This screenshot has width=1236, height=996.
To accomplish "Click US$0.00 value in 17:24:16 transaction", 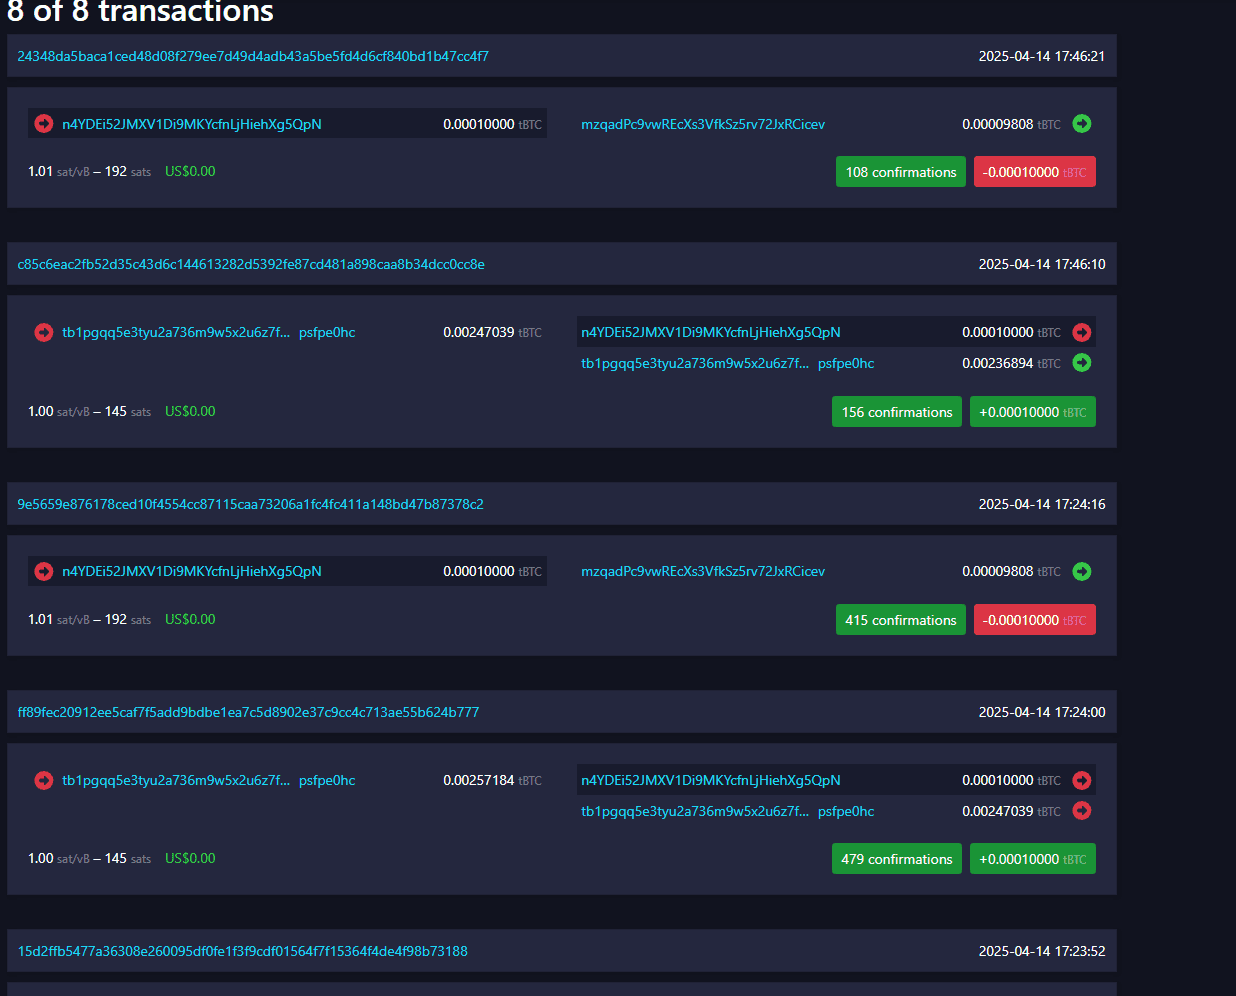I will point(190,619).
